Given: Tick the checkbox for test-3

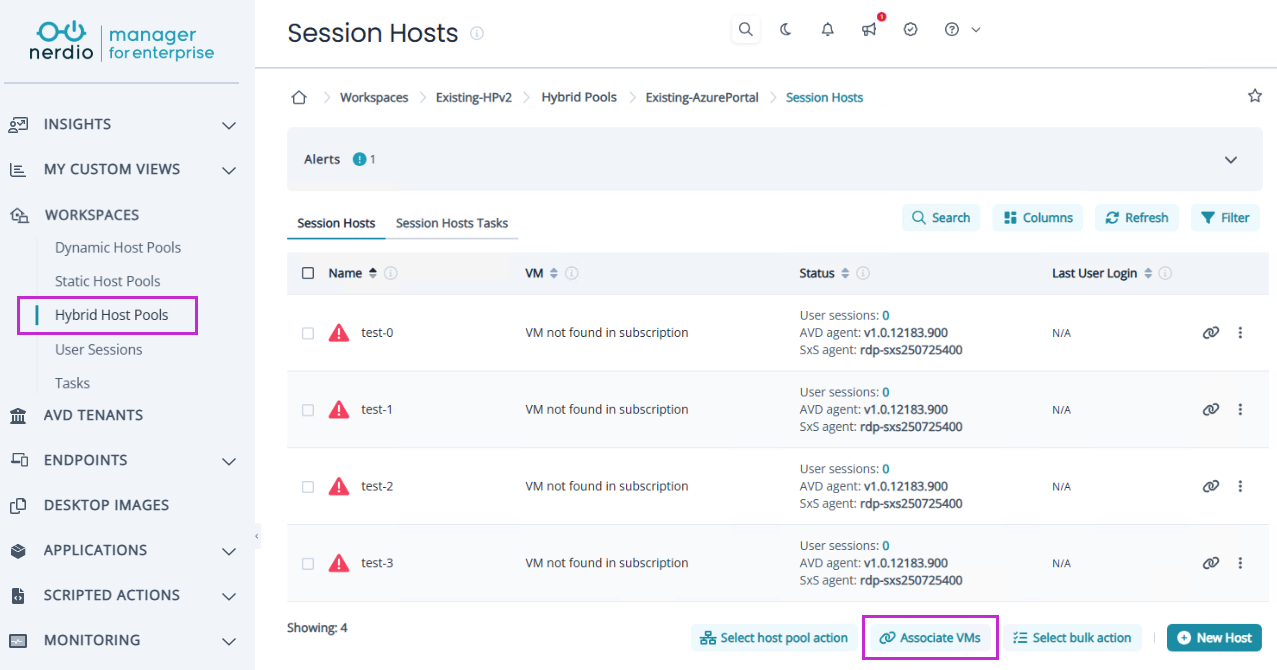Looking at the screenshot, I should (308, 563).
